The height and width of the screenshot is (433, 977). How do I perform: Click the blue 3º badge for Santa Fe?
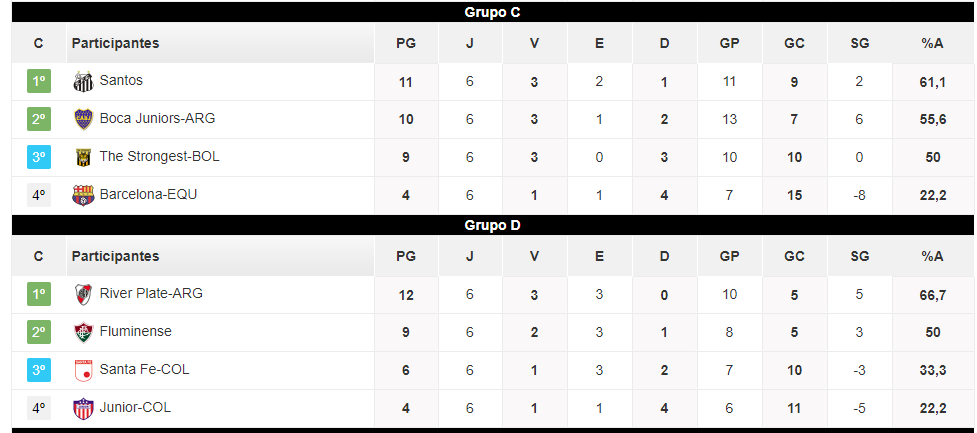point(39,369)
